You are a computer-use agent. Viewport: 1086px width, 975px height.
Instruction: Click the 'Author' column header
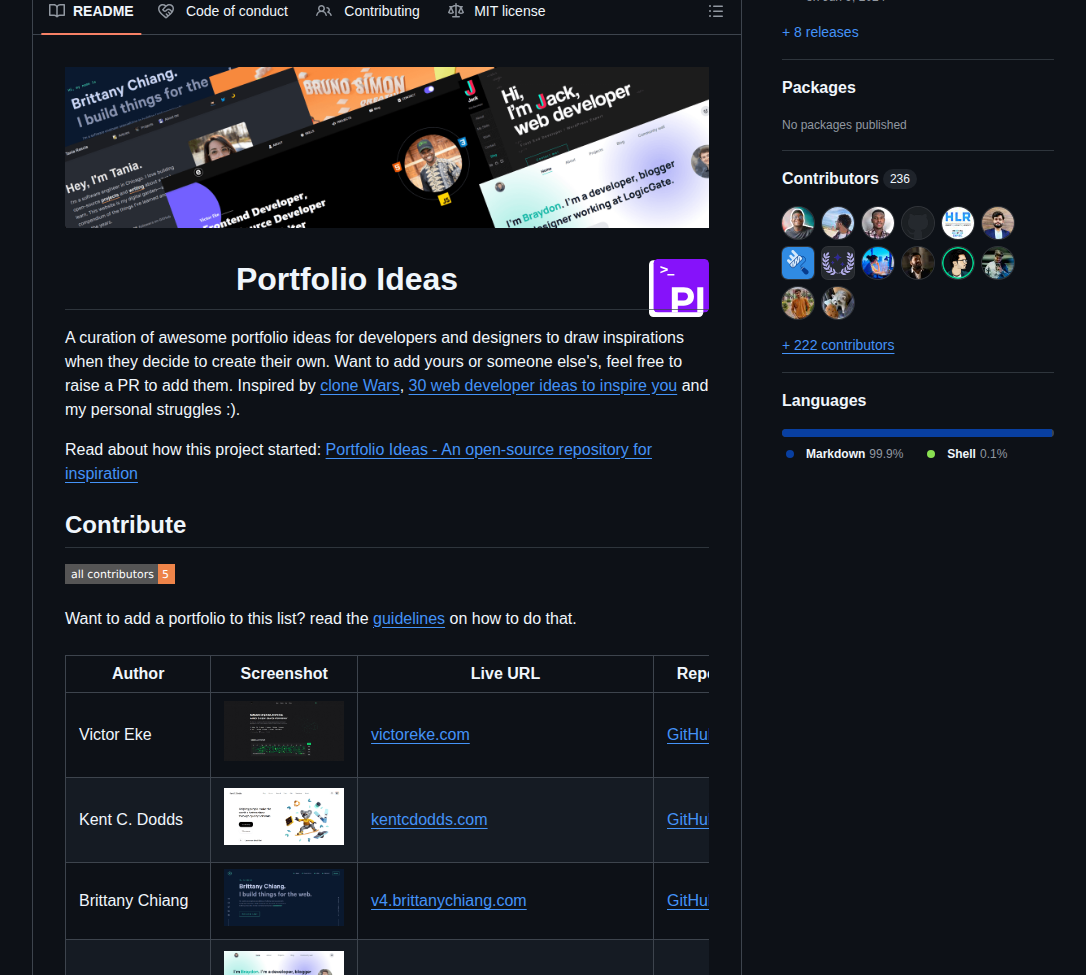coord(138,674)
